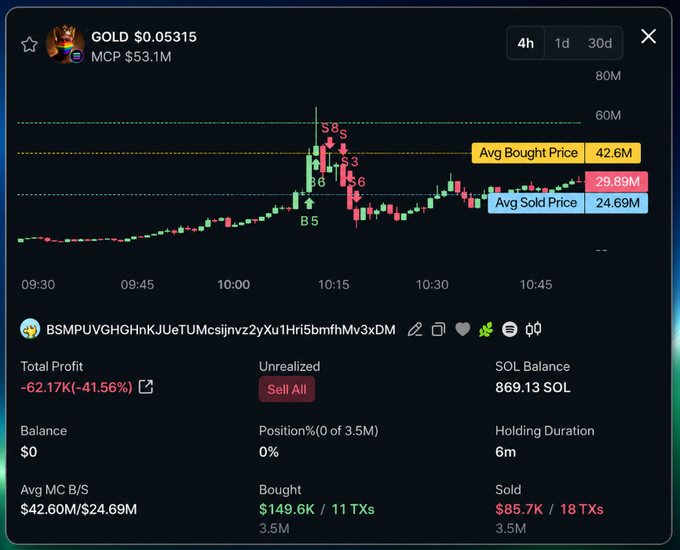The image size is (680, 550).
Task: Star the GOLD token as favorite
Action: click(29, 45)
